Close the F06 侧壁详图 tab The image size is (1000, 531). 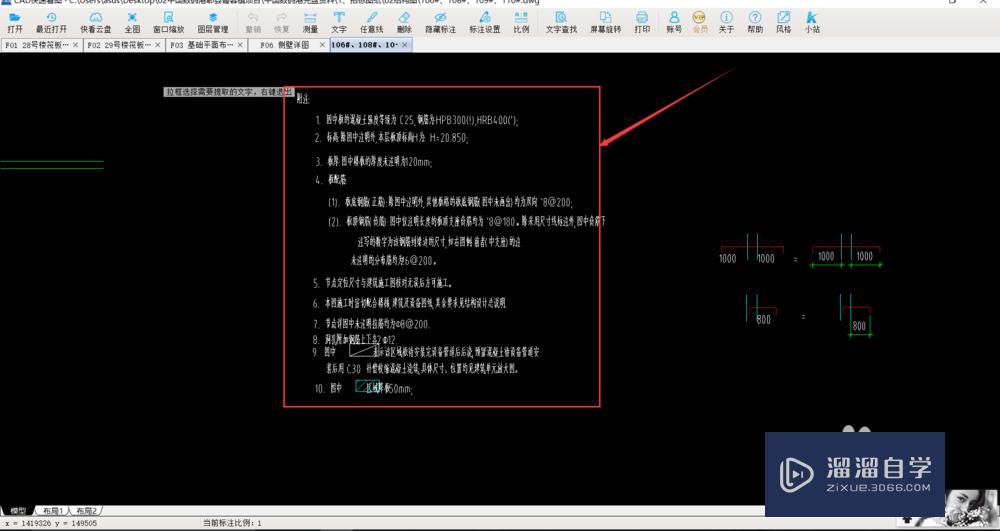322,45
